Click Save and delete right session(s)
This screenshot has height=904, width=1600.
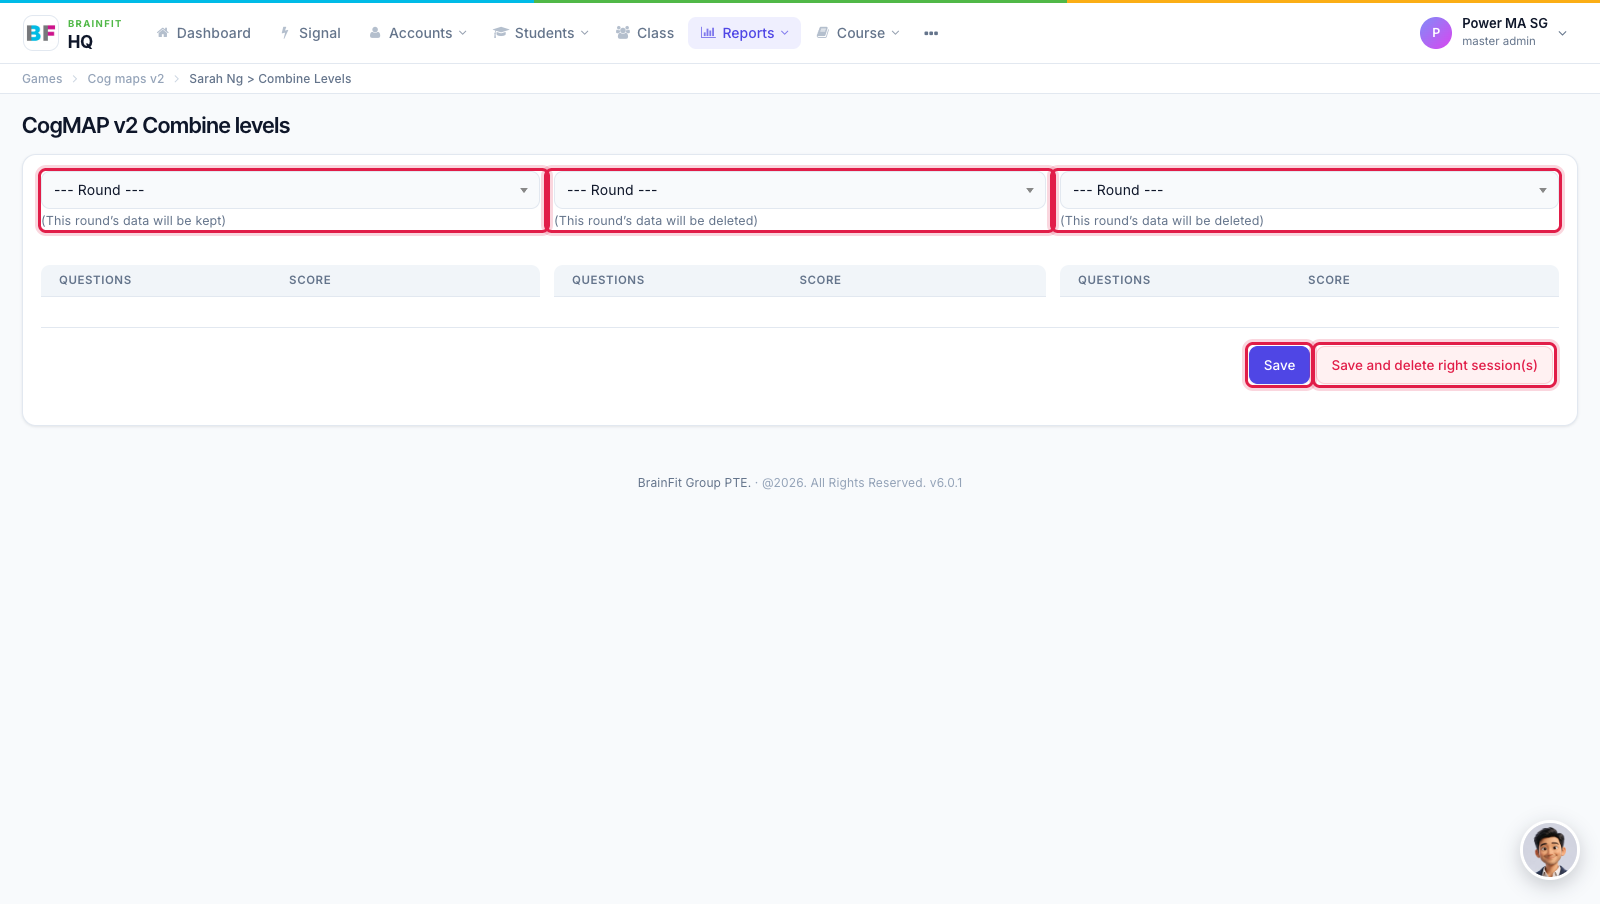[x=1434, y=365]
